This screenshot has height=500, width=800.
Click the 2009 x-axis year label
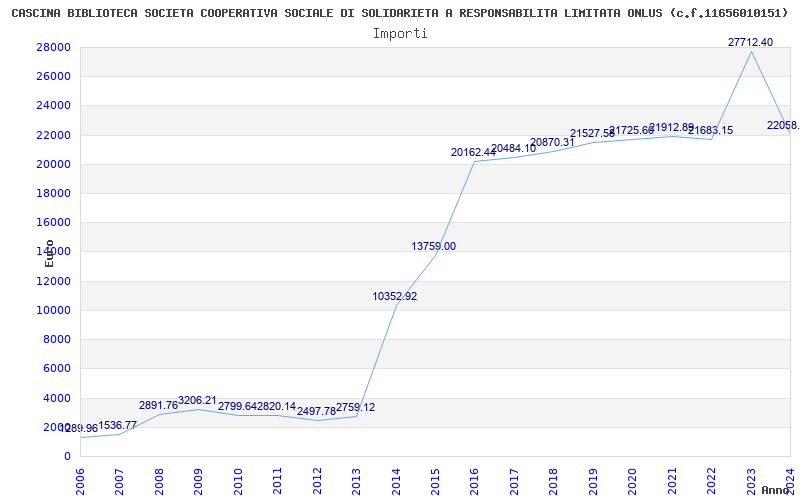coord(198,482)
